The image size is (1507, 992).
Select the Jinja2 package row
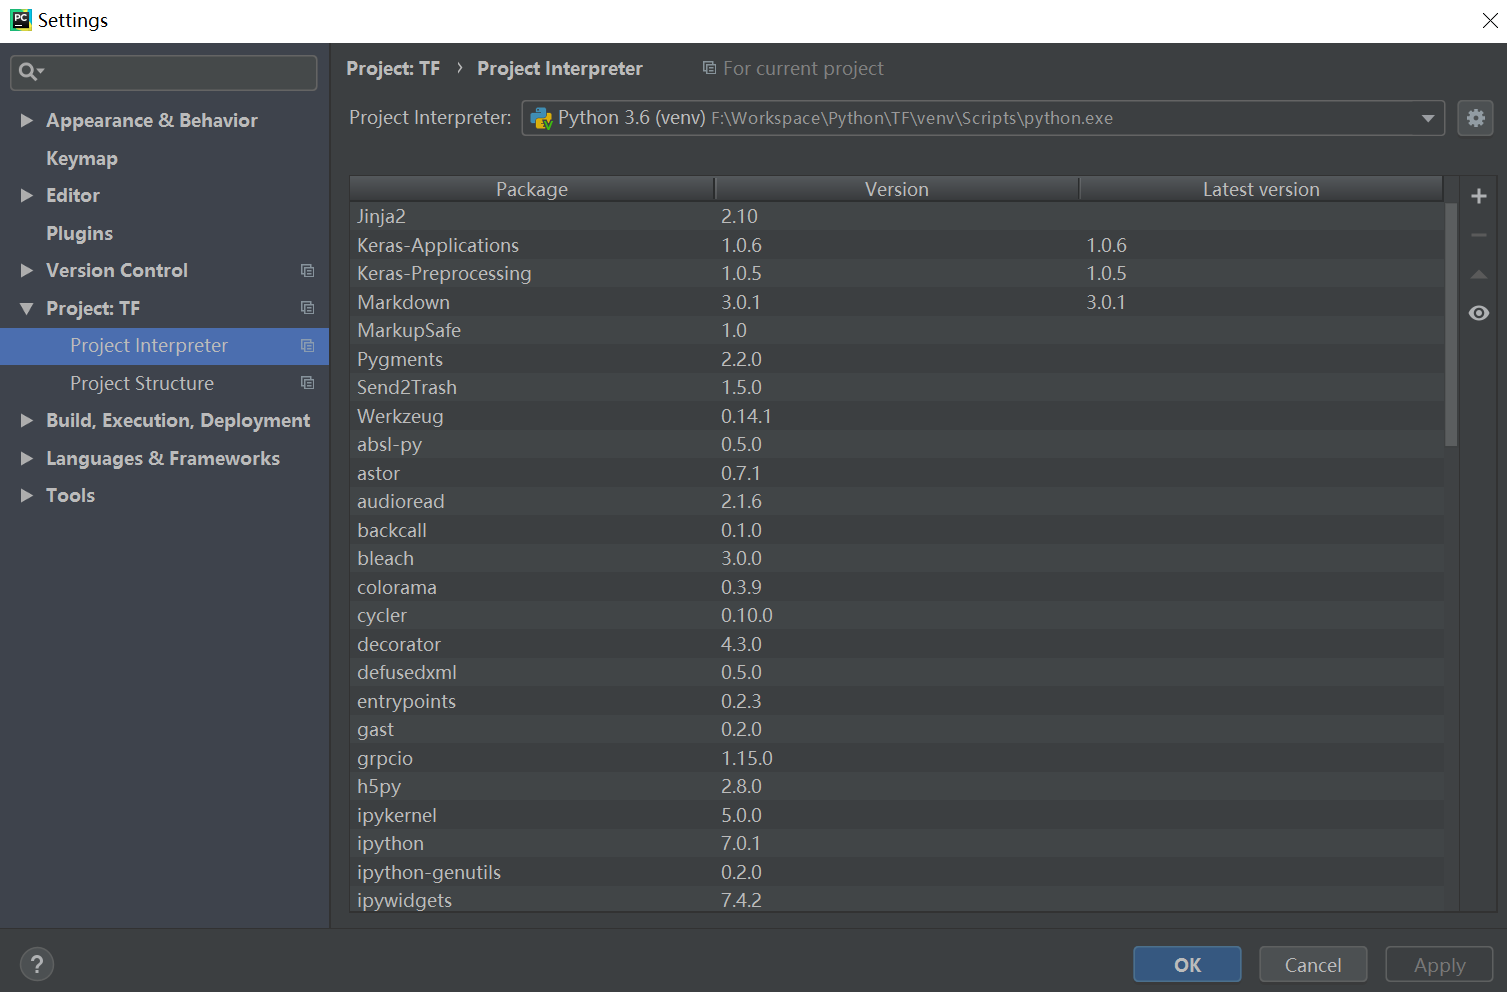[x=897, y=216]
